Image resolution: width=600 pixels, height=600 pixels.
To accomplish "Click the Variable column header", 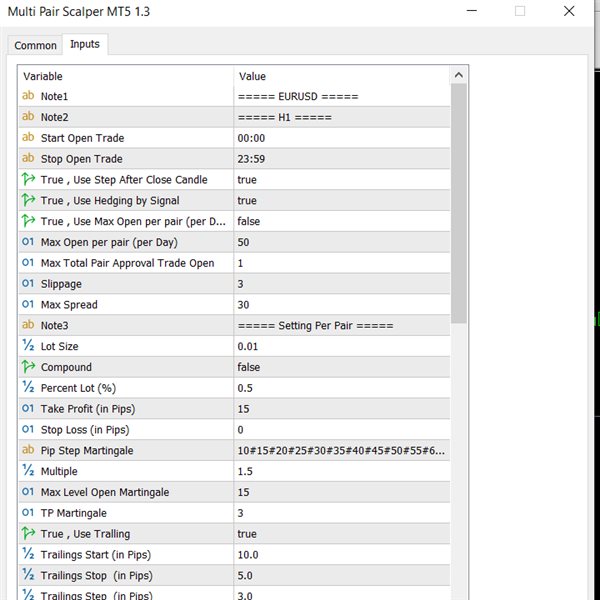I will click(126, 76).
